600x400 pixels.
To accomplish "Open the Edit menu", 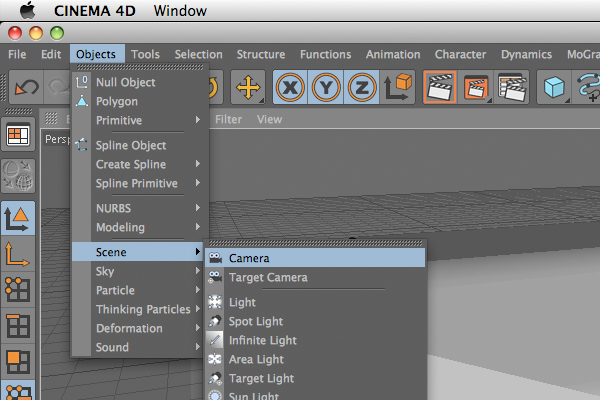I will pos(51,54).
